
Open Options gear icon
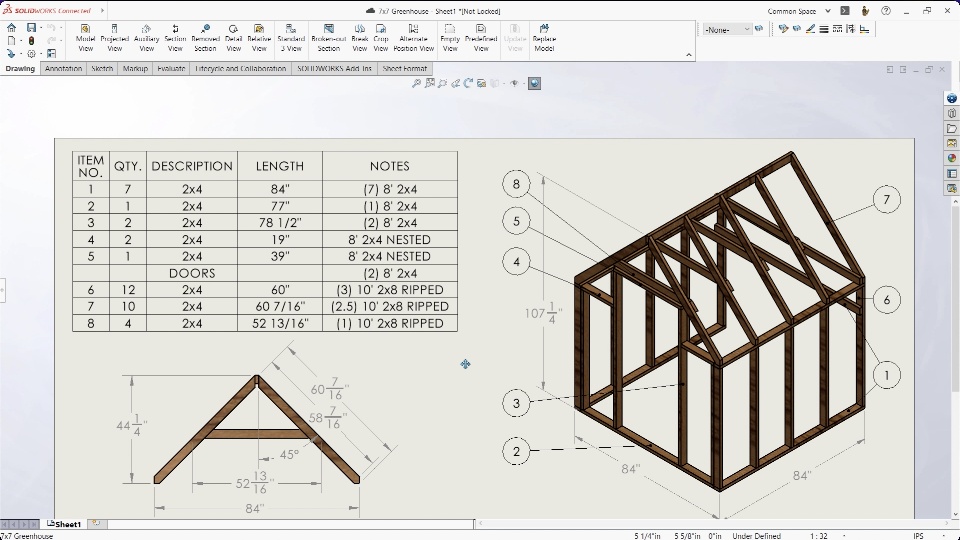pyautogui.click(x=31, y=54)
